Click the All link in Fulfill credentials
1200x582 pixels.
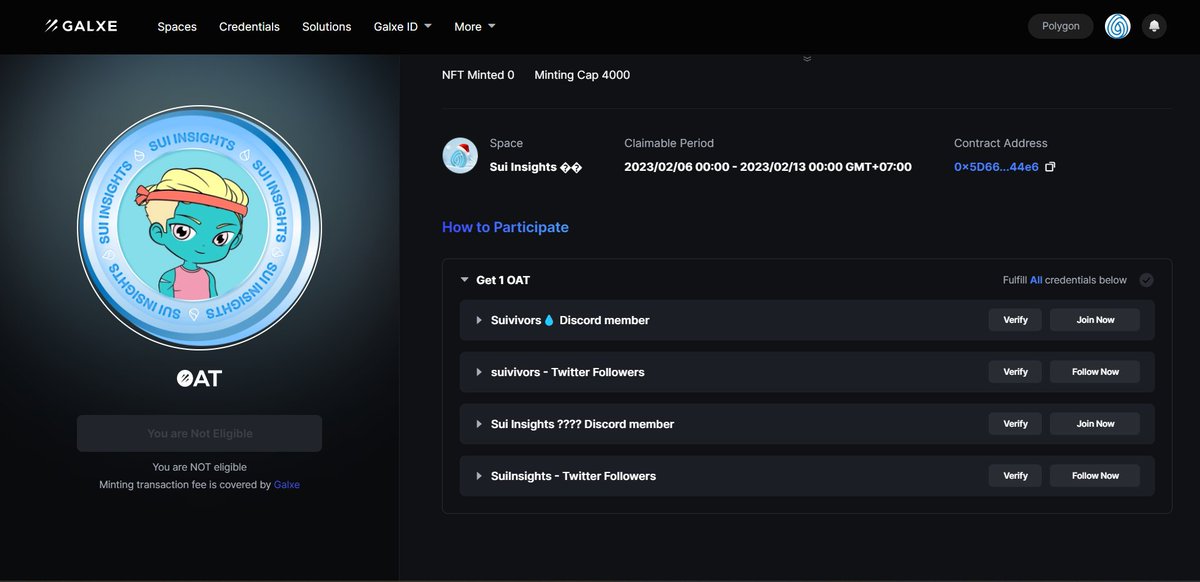[x=1036, y=280]
